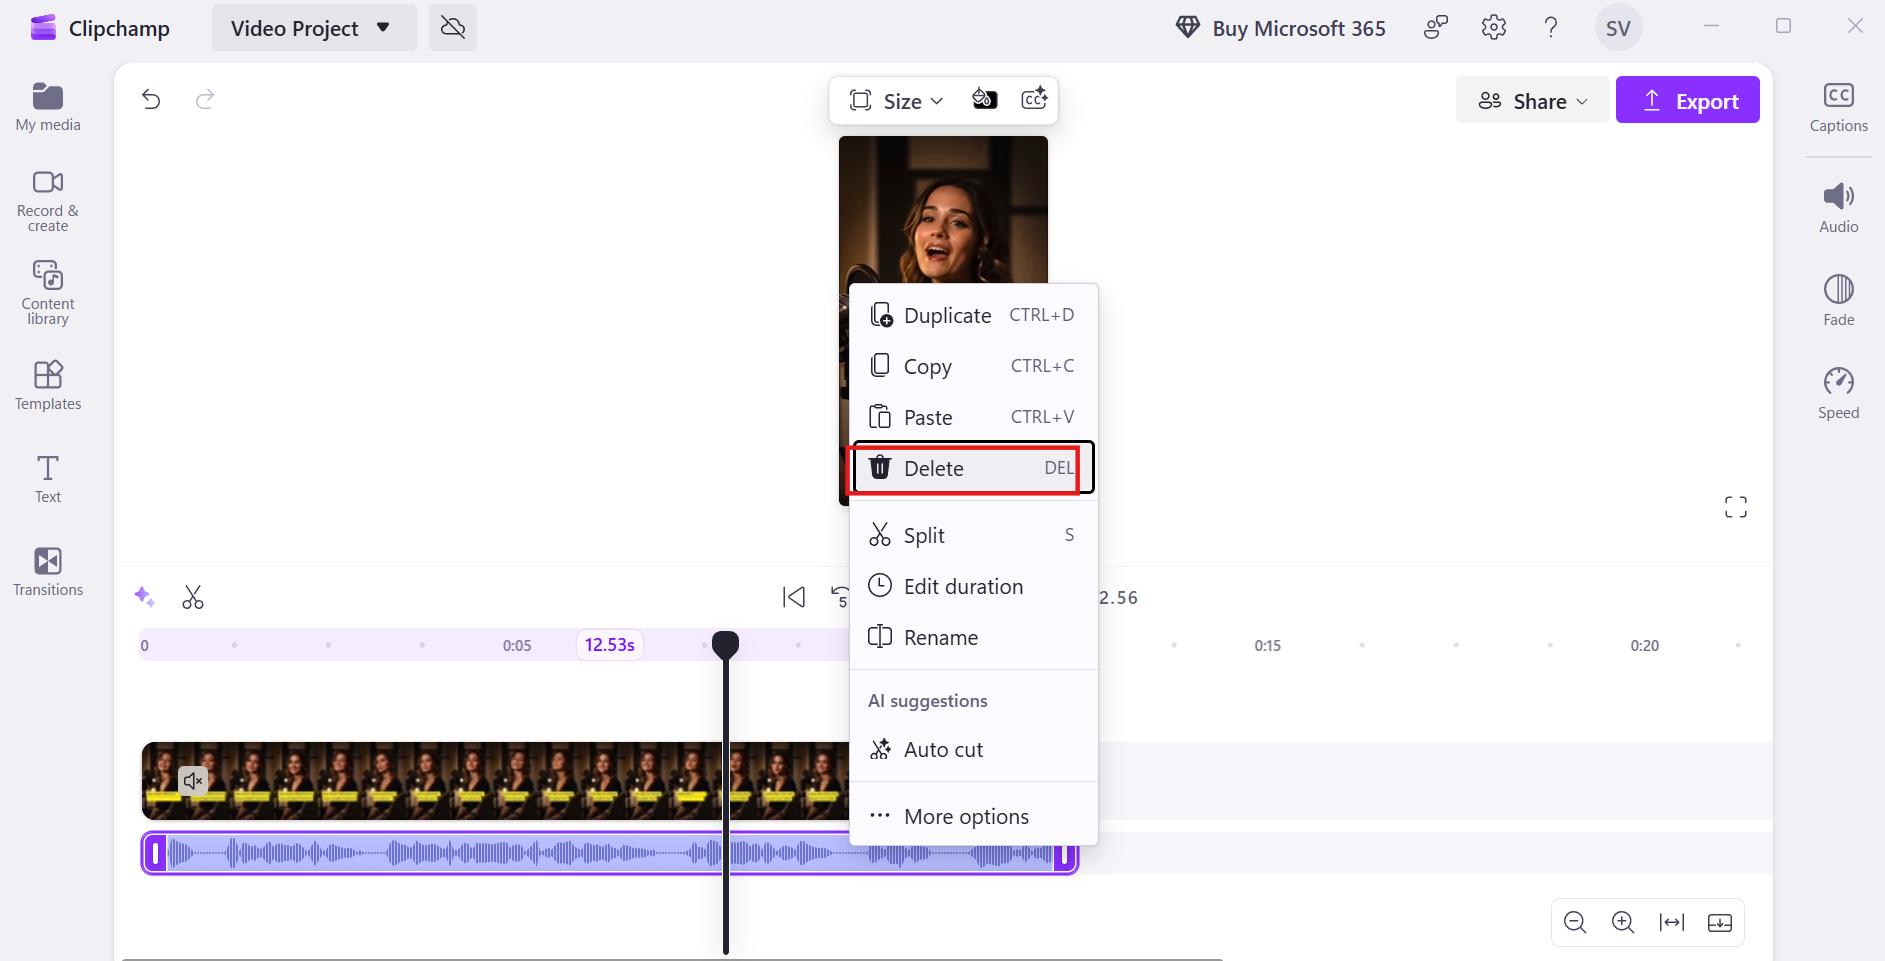
Task: Open the My media panel
Action: [x=48, y=107]
